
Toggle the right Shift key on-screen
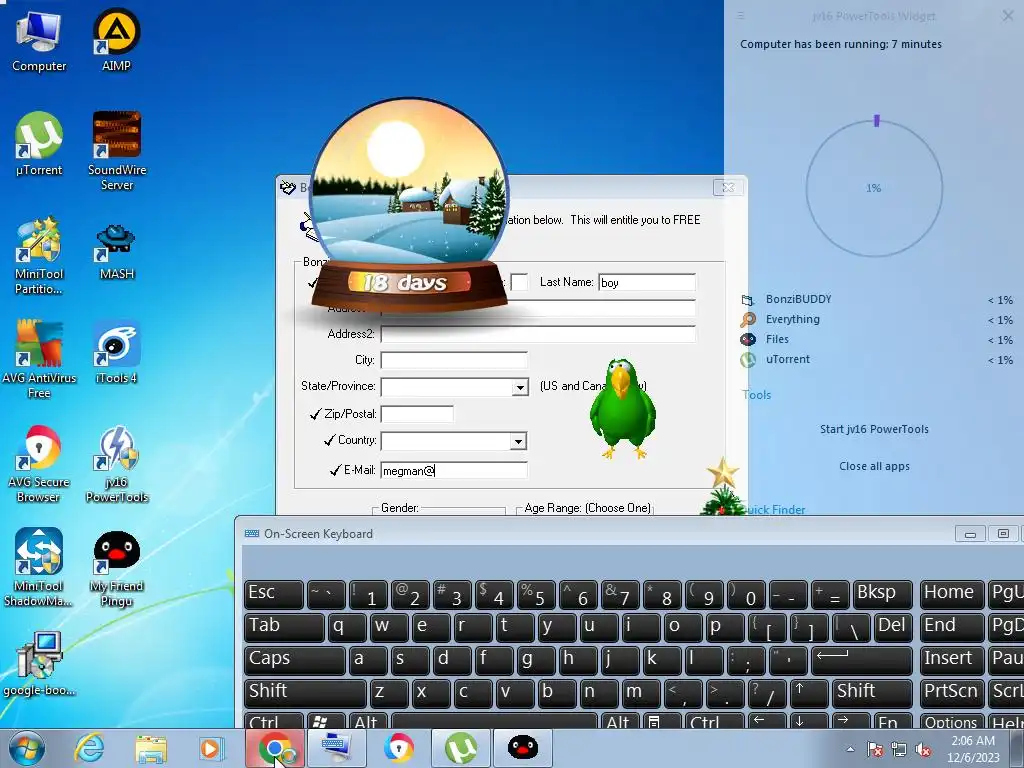pos(871,692)
